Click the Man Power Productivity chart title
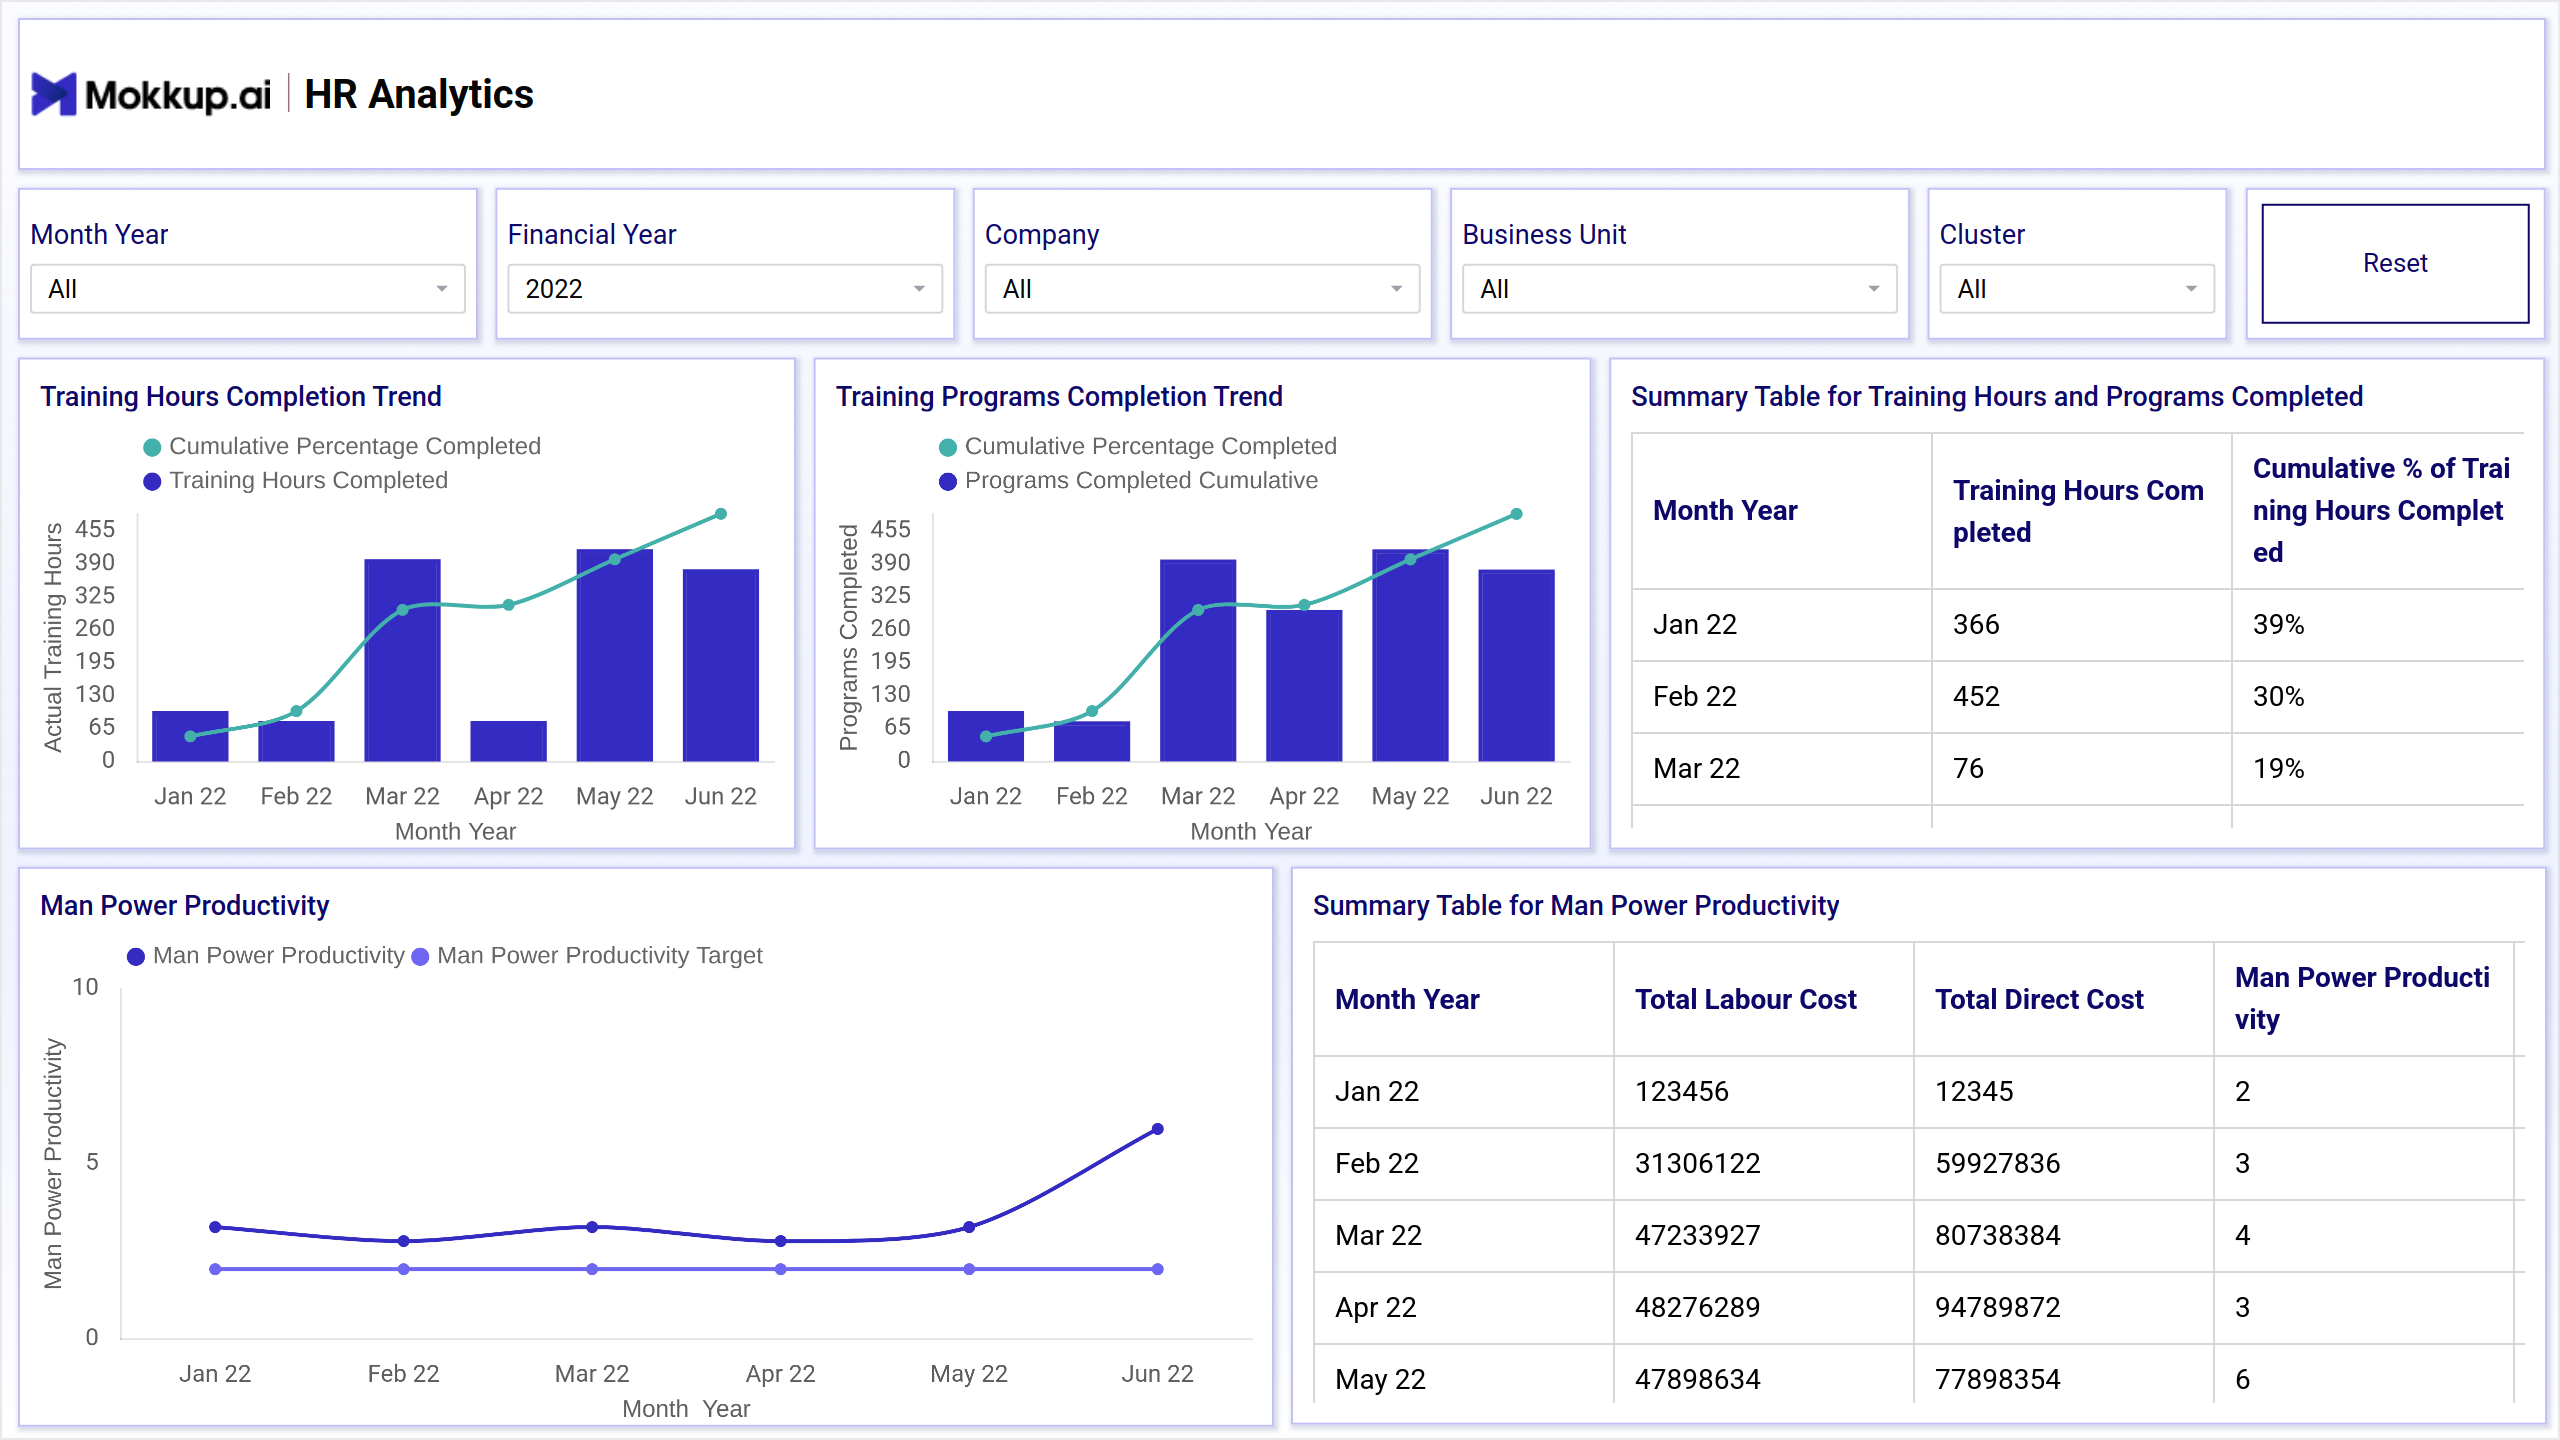 pyautogui.click(x=185, y=906)
